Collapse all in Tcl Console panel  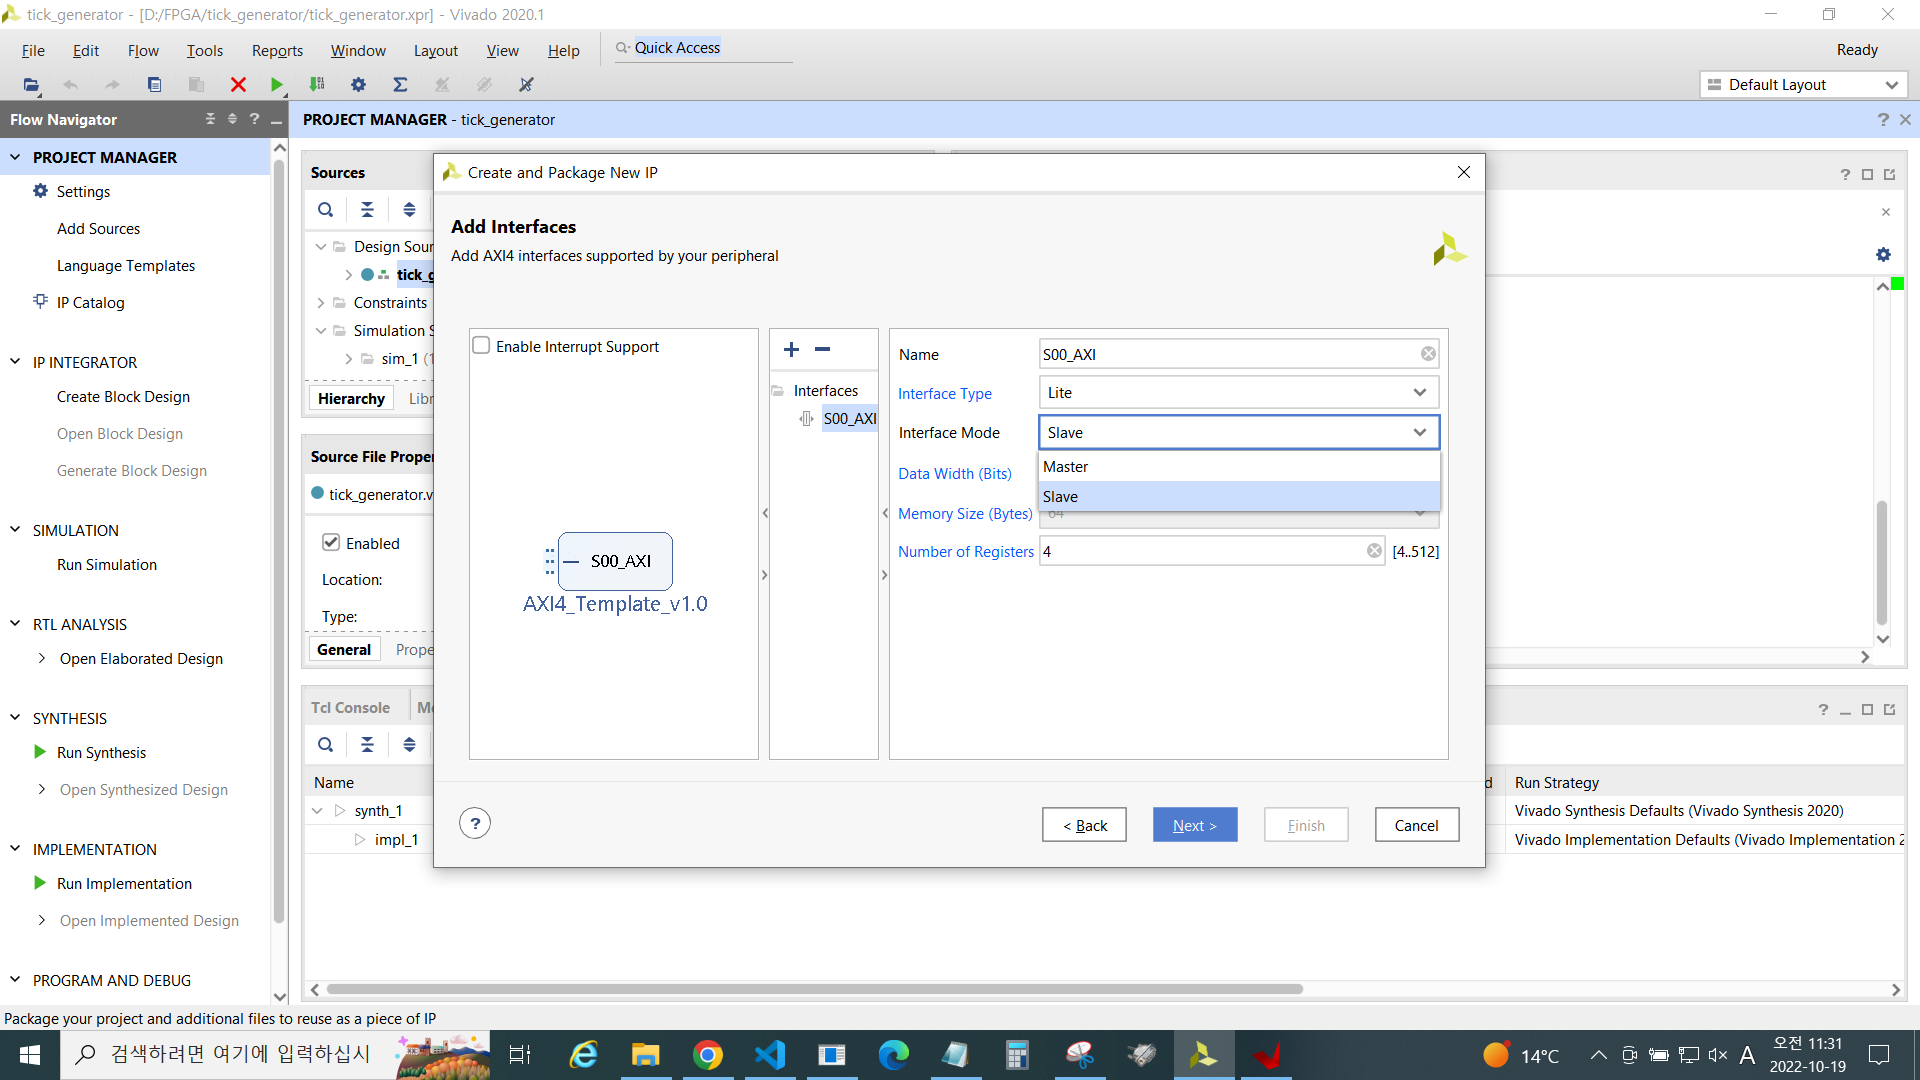coord(367,744)
